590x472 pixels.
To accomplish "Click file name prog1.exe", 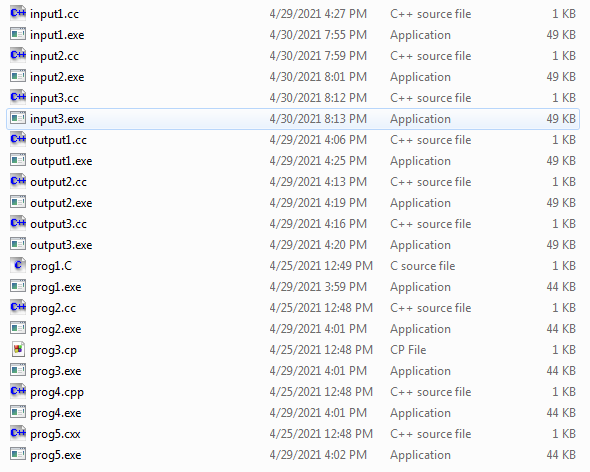I will point(56,288).
